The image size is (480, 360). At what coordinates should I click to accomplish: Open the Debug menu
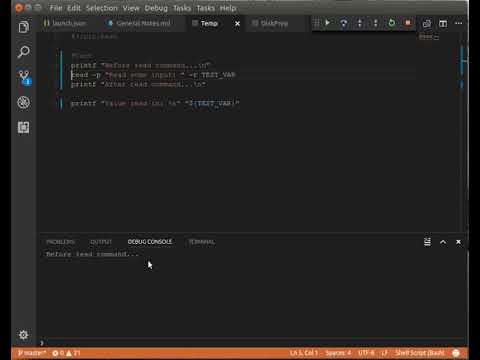[x=156, y=8]
